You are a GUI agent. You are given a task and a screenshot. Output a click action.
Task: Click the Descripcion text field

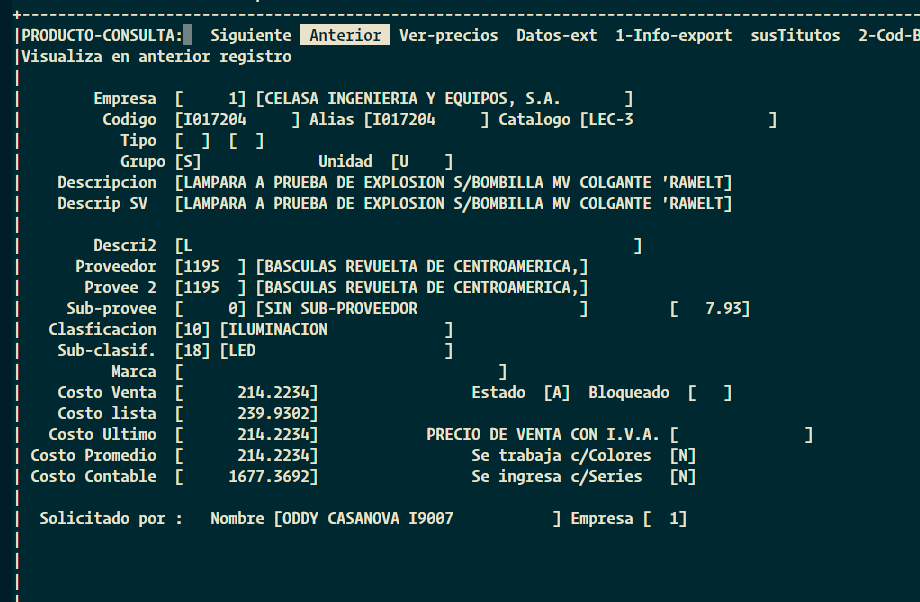tap(452, 183)
